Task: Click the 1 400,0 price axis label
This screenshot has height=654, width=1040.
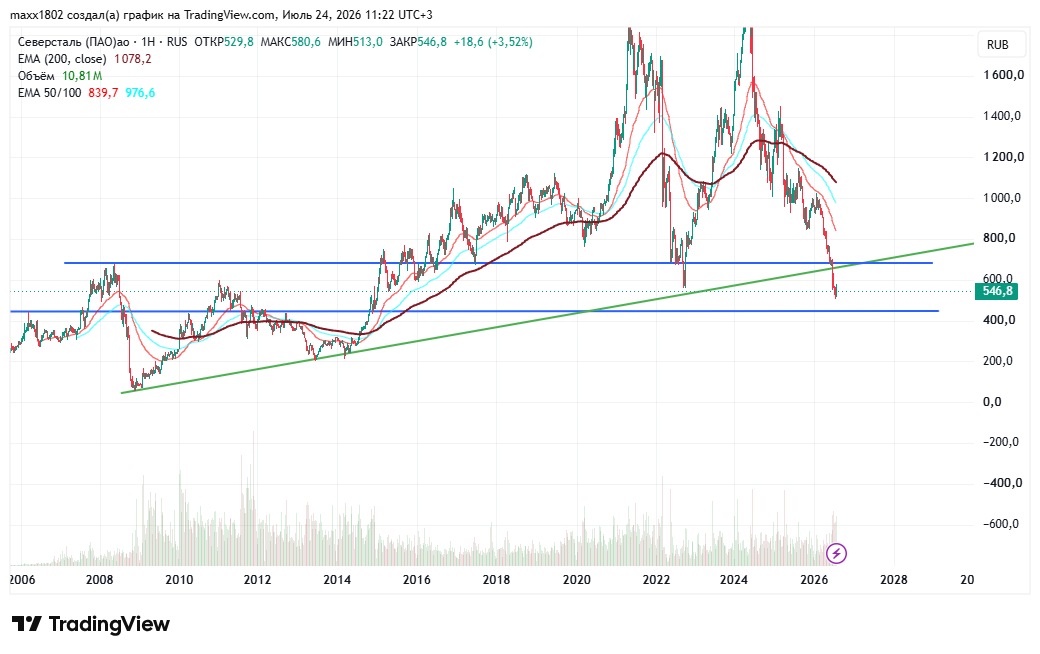Action: pos(1004,116)
